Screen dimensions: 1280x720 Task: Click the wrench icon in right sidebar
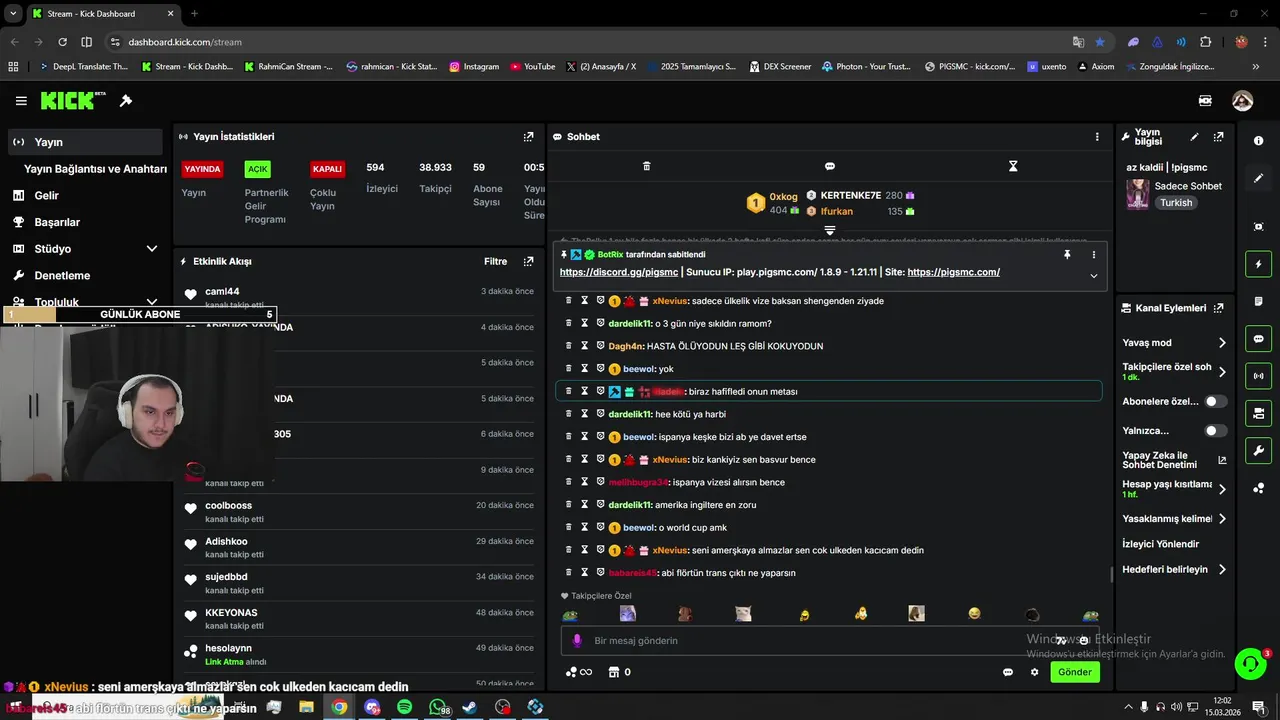click(x=1258, y=450)
